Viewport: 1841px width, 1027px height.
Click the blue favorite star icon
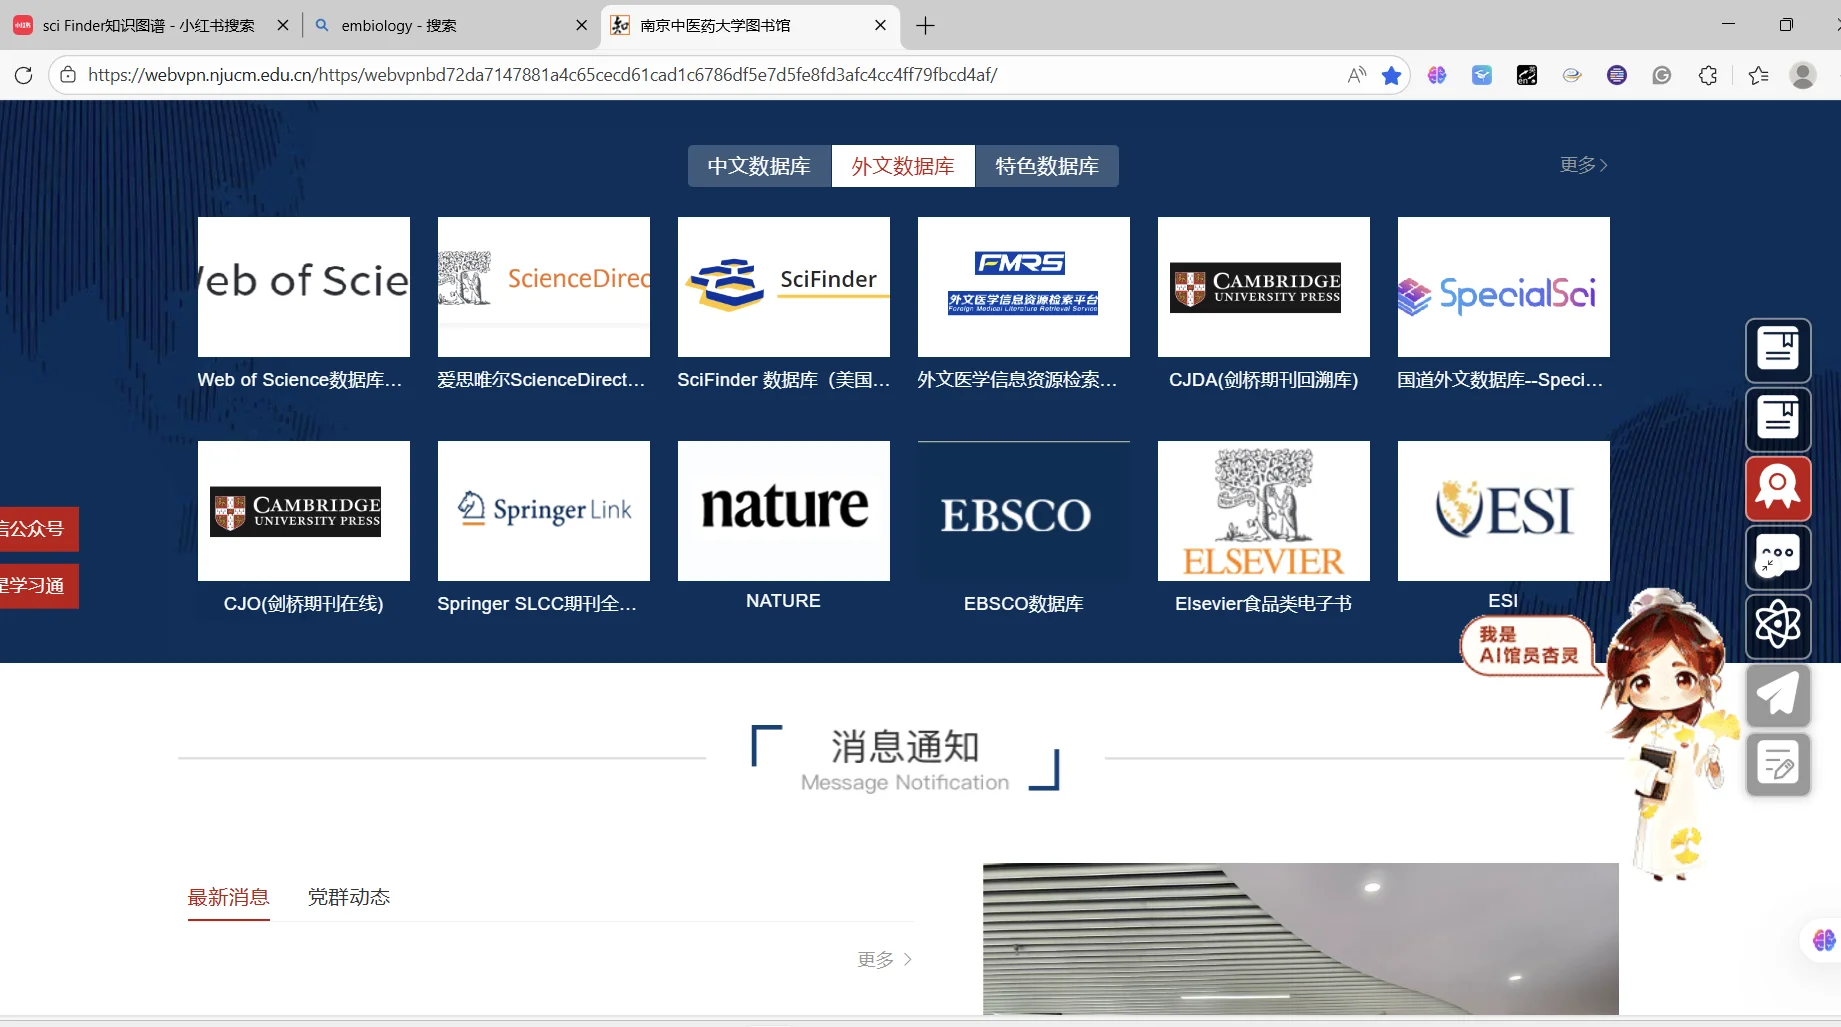(1391, 75)
